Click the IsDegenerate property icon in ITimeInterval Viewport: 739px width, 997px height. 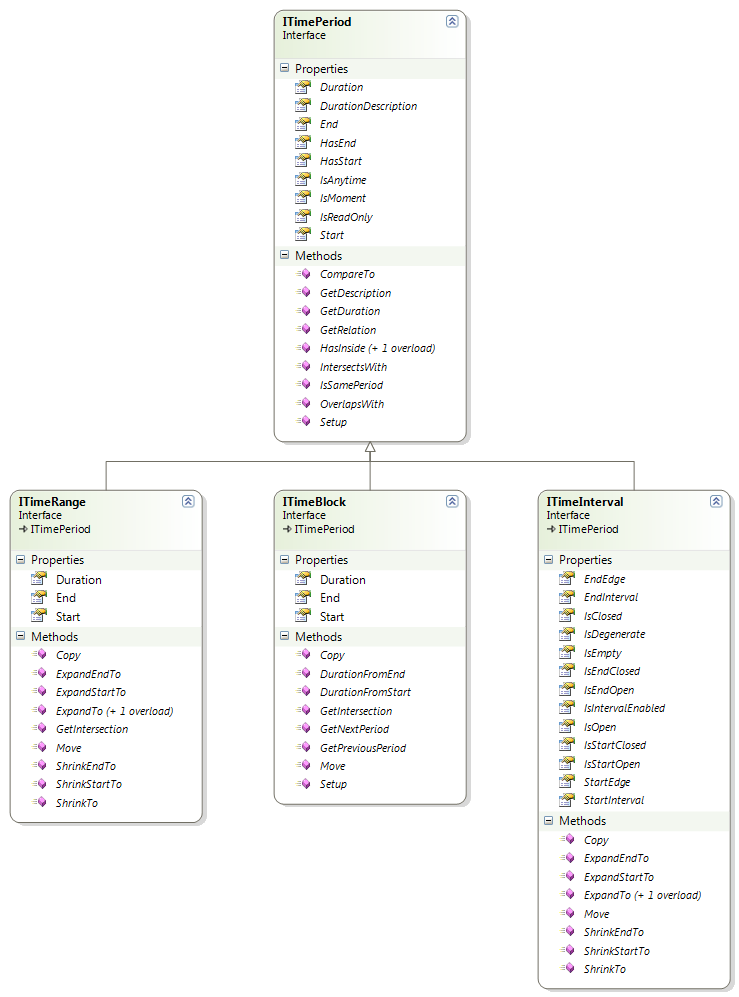tap(567, 633)
